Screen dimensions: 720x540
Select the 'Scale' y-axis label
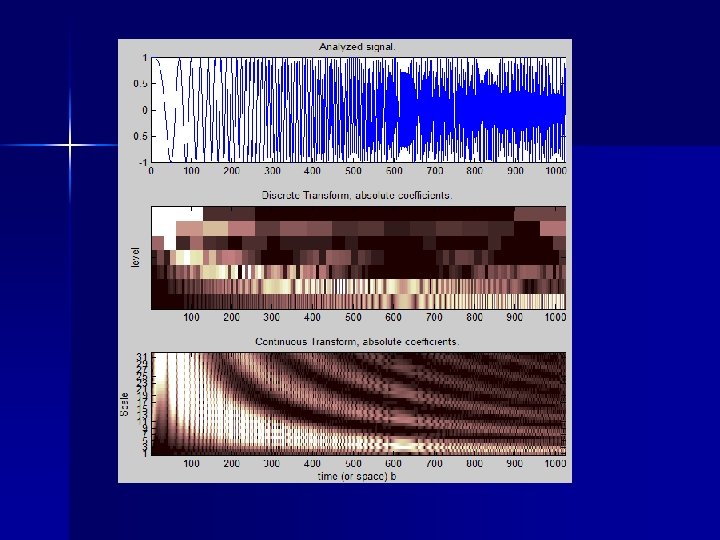coord(124,405)
